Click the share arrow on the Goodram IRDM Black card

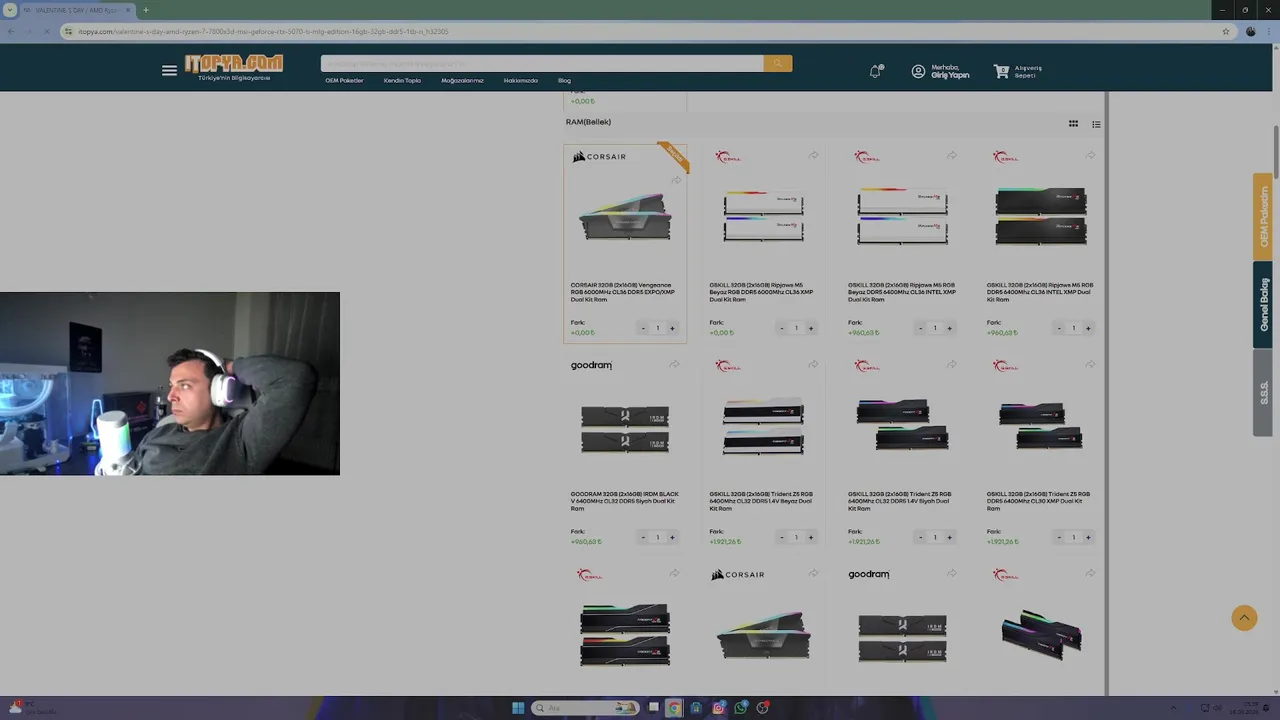coord(674,364)
